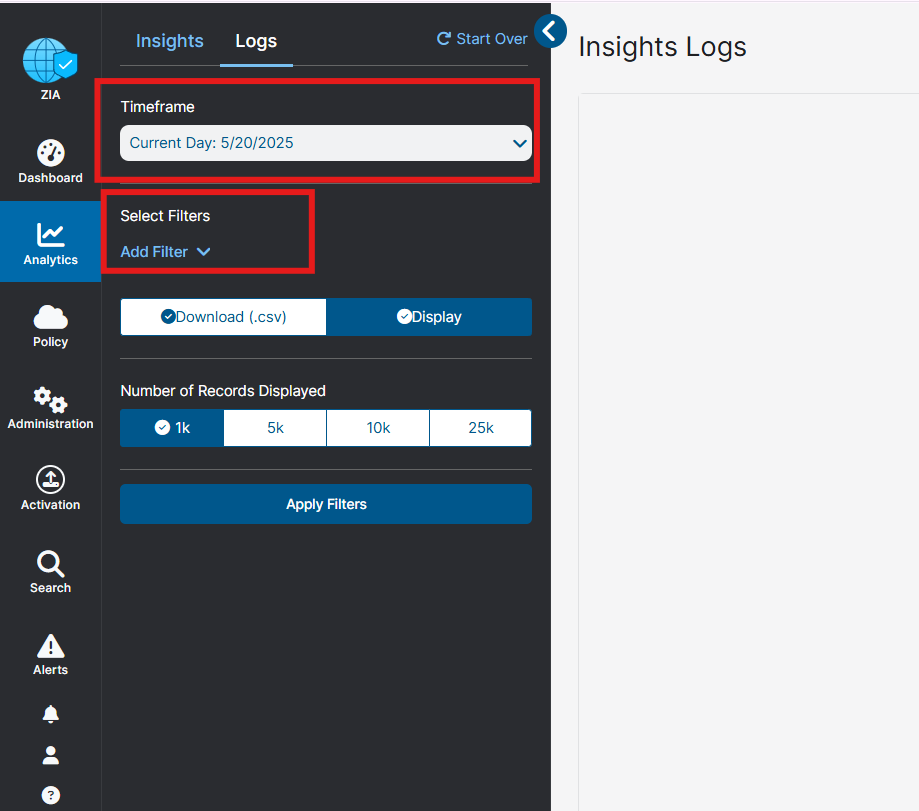Click the notification bell icon
This screenshot has height=811, width=919.
(x=51, y=714)
